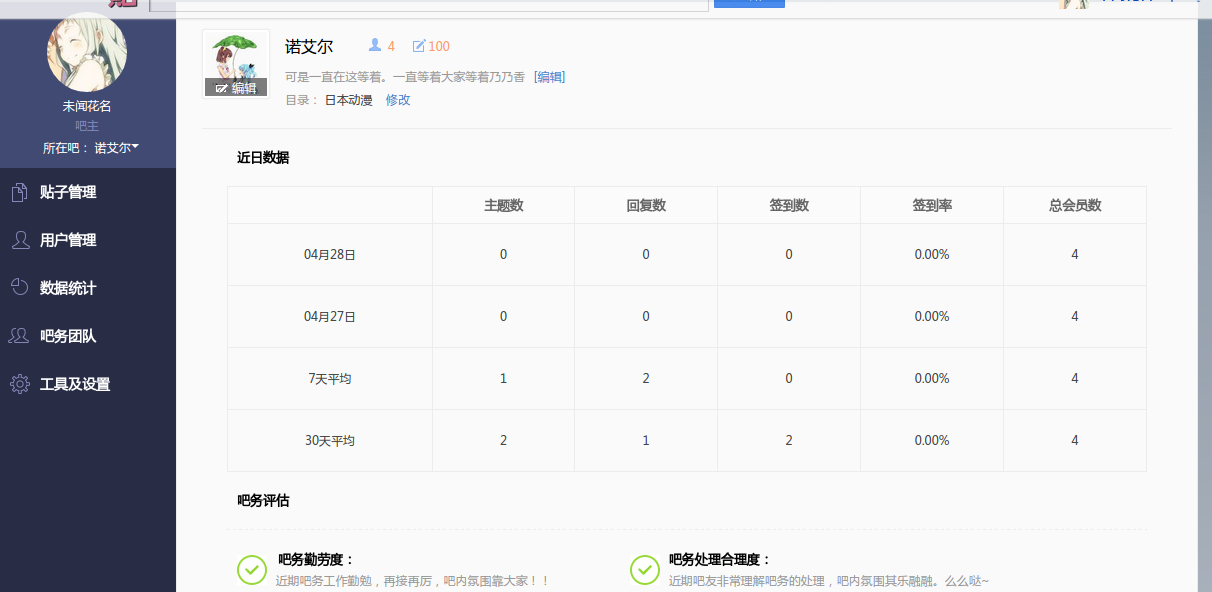Click the blue search button at top

(x=749, y=4)
